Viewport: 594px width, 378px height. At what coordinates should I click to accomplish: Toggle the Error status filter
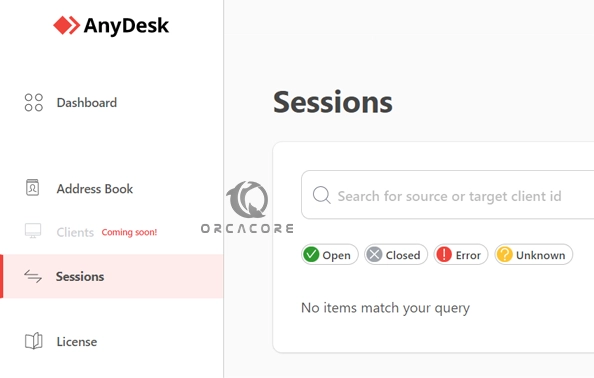pyautogui.click(x=461, y=255)
